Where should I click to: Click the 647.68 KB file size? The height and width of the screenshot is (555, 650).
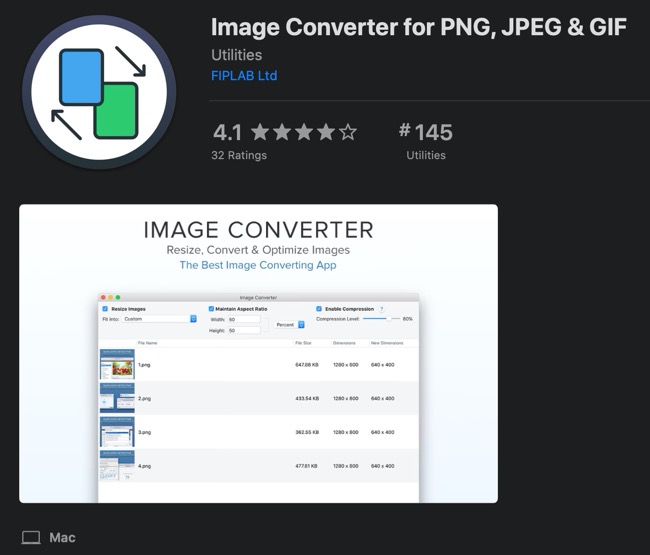click(307, 365)
